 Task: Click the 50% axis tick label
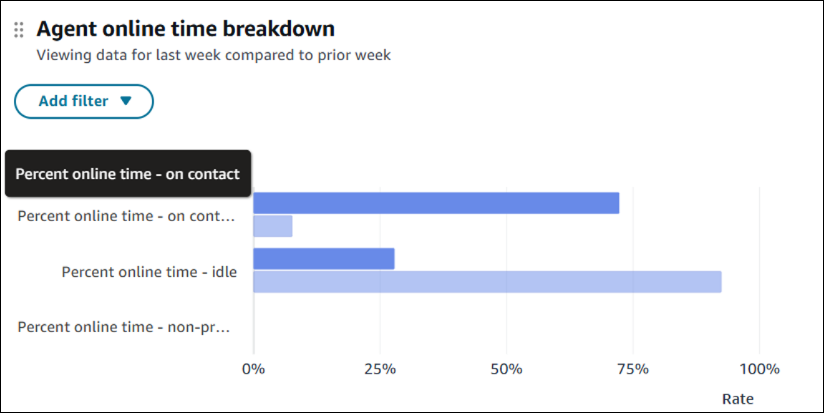(x=506, y=368)
